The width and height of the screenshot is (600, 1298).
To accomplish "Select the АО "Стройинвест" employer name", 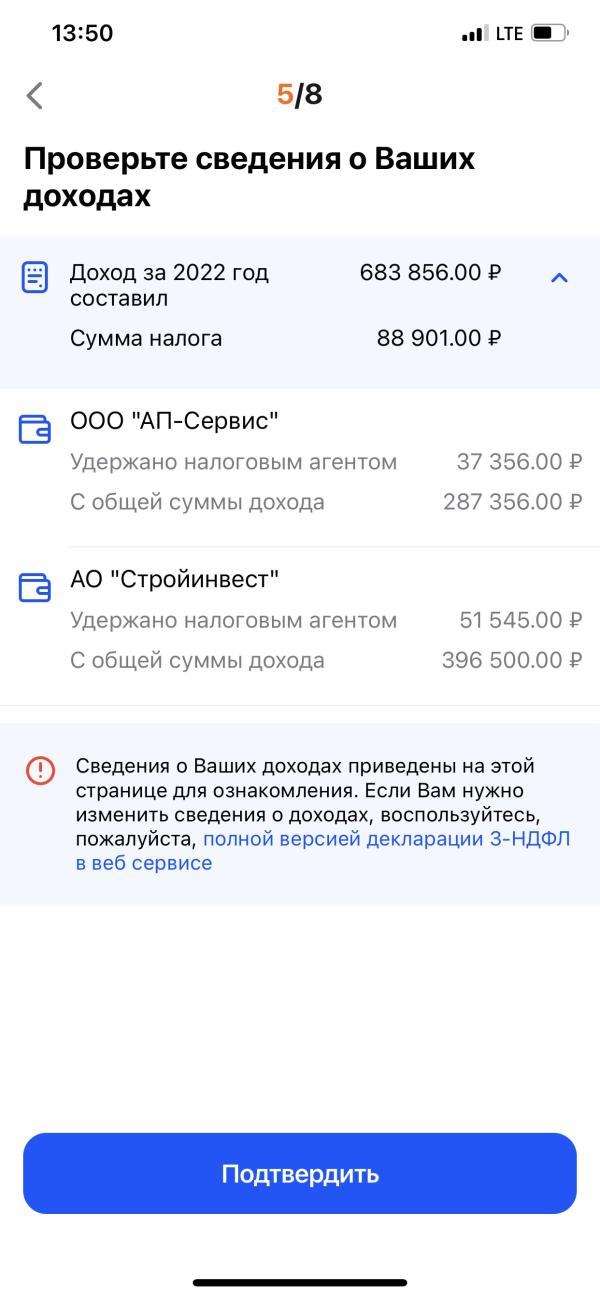I will click(175, 579).
